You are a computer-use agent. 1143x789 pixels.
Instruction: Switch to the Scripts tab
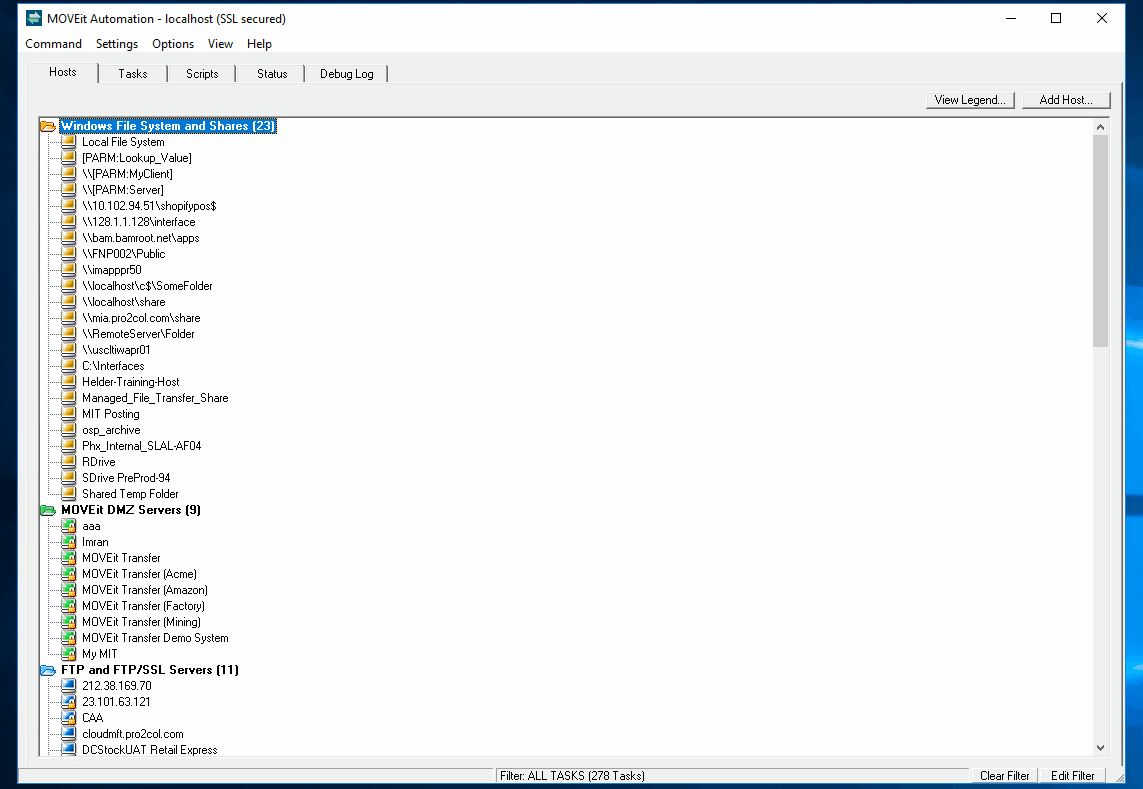click(202, 74)
